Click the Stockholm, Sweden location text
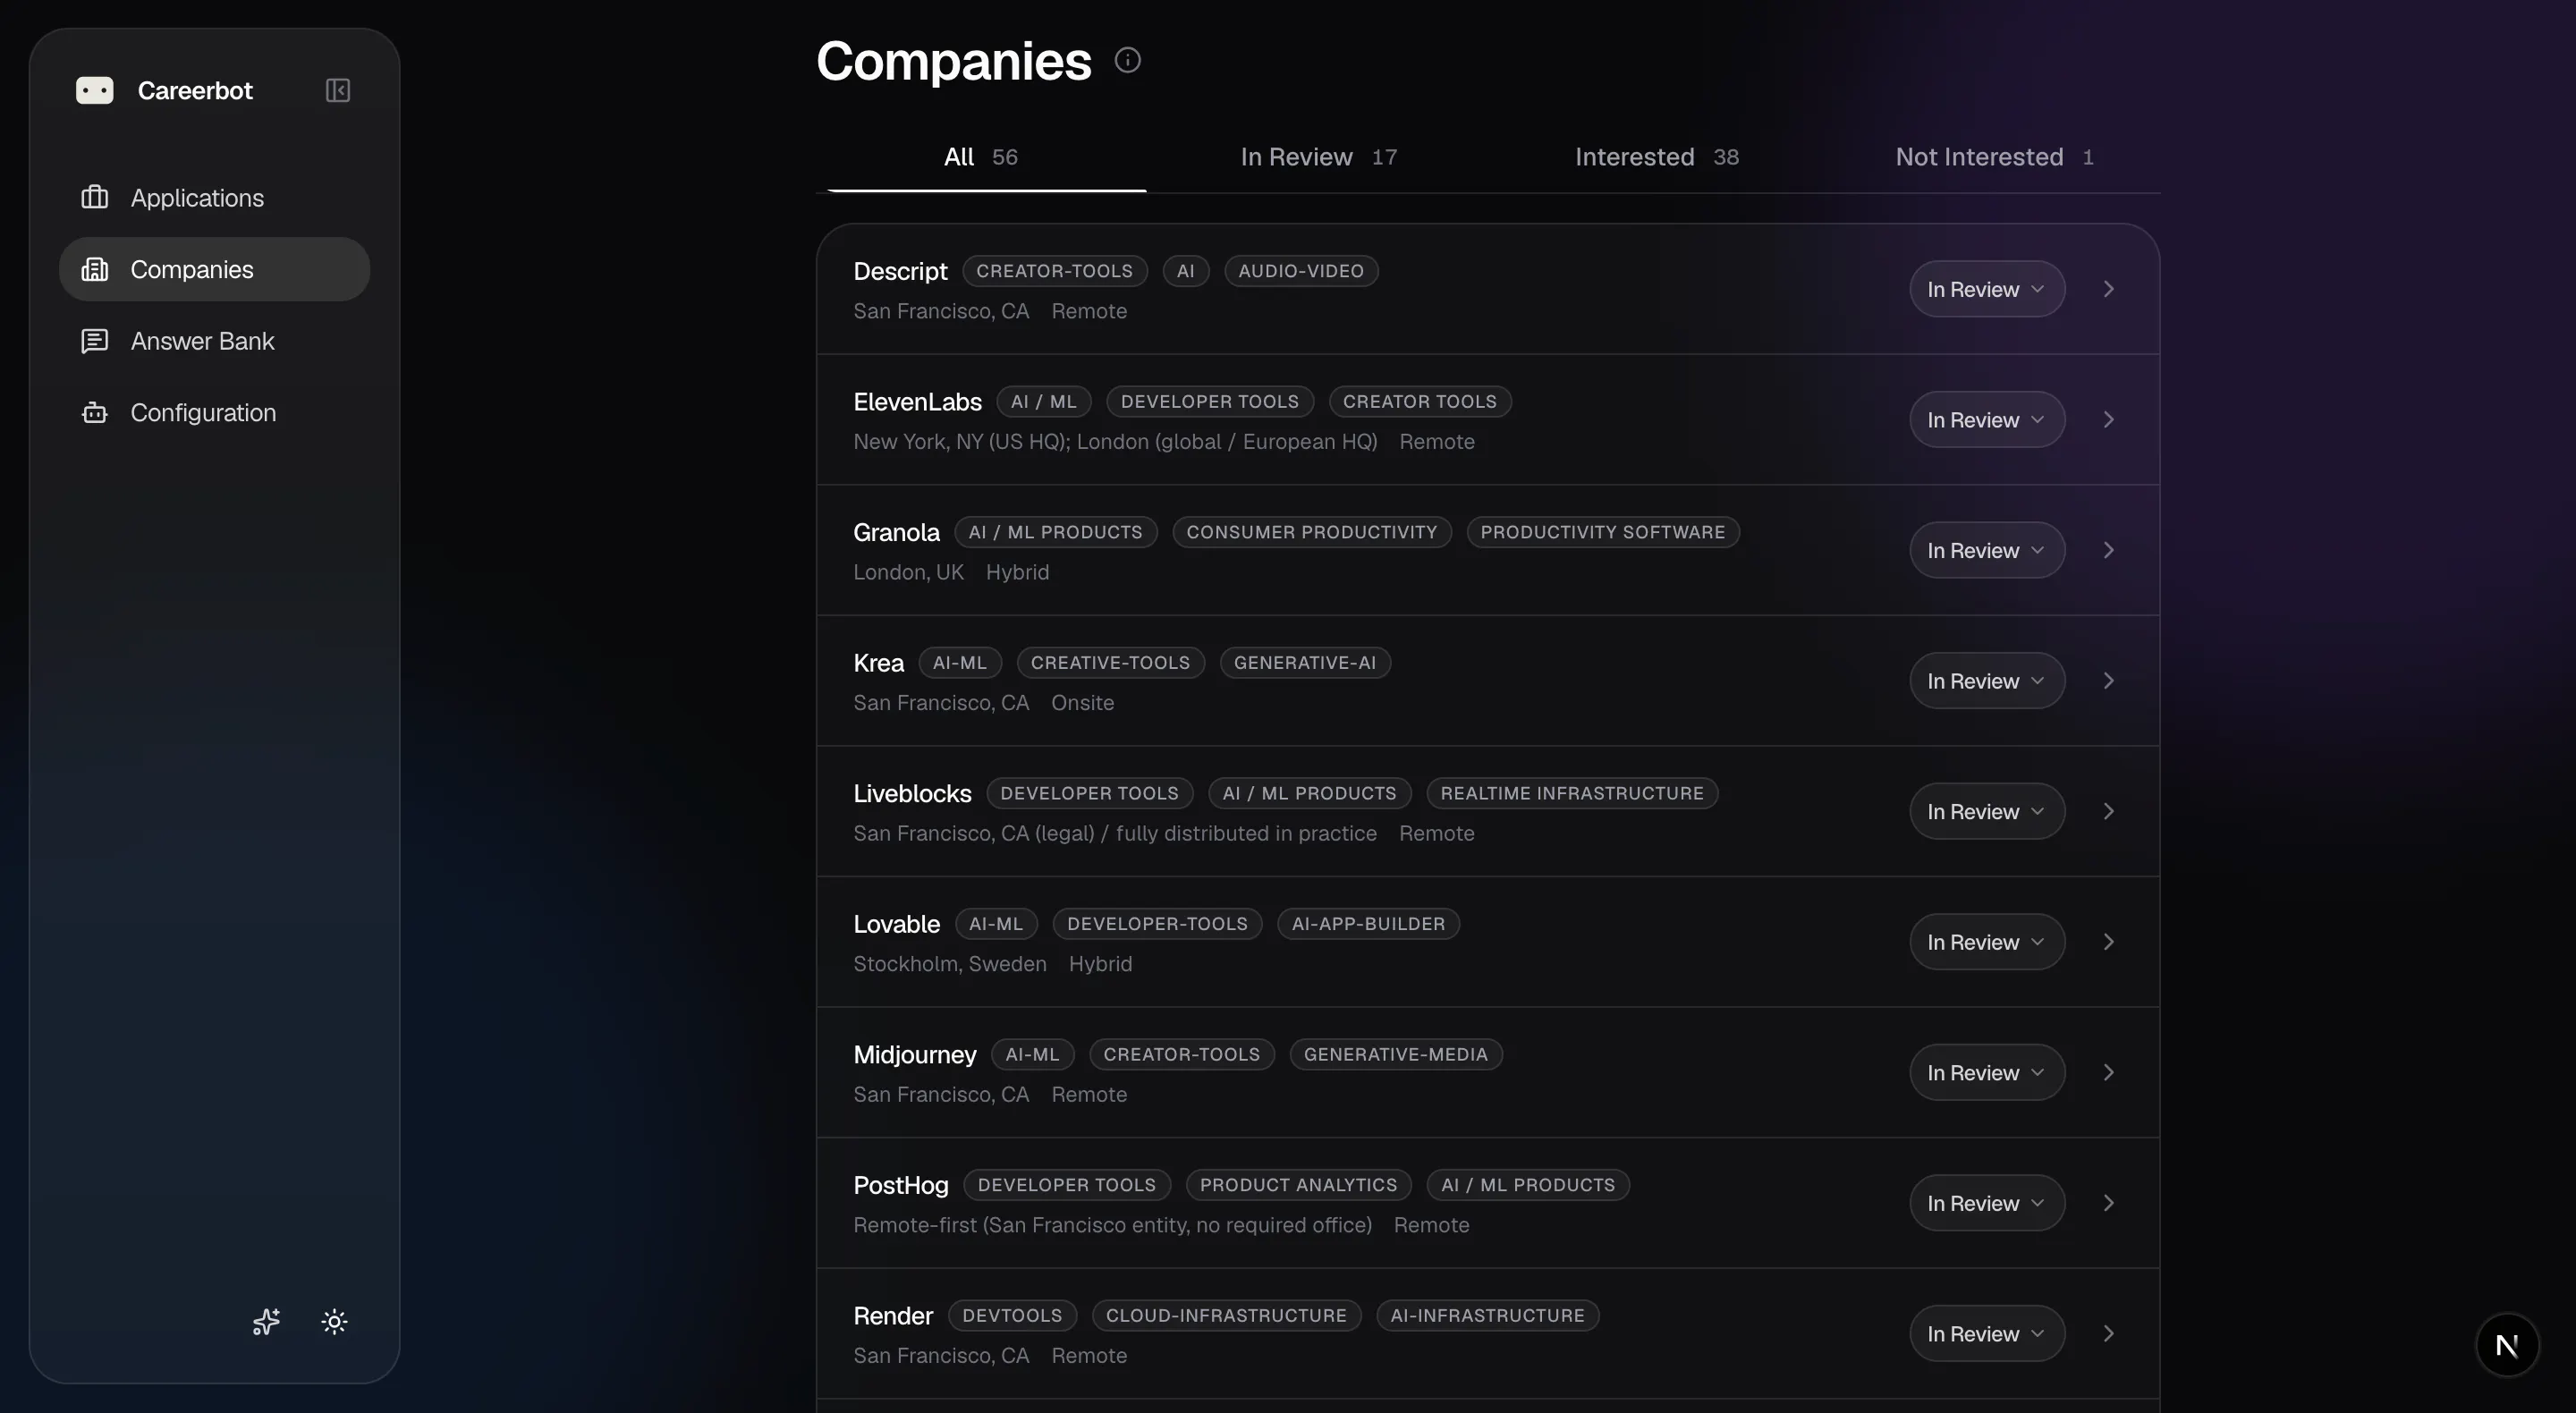The image size is (2576, 1413). tap(950, 964)
